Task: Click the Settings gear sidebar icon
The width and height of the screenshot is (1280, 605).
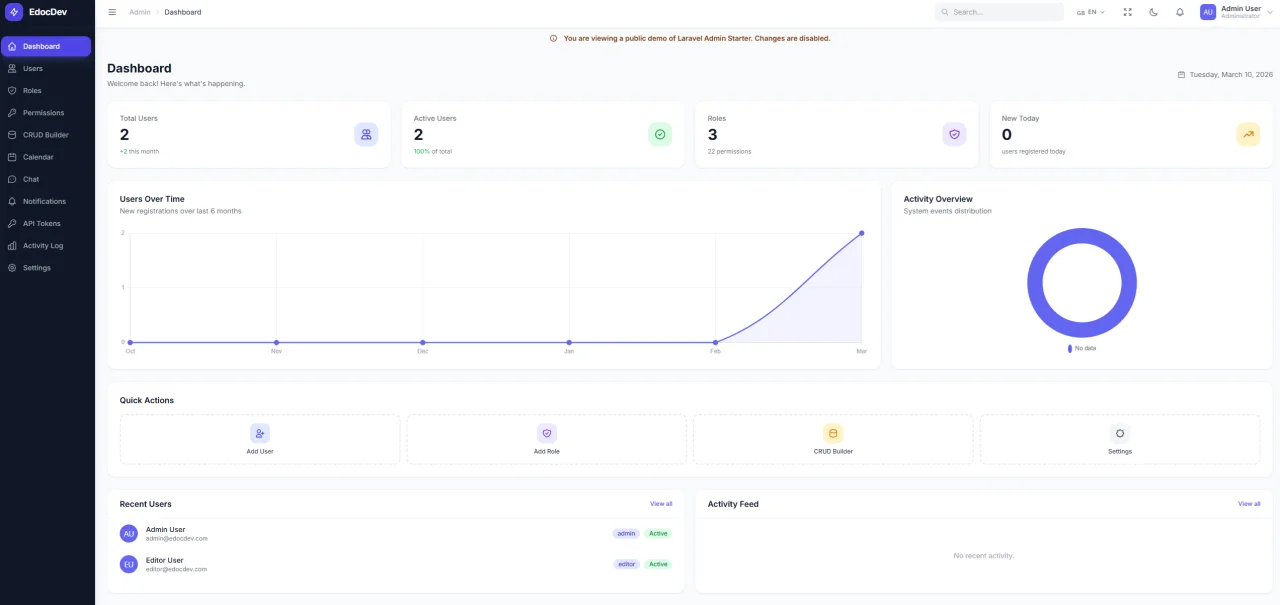Action: [12, 268]
